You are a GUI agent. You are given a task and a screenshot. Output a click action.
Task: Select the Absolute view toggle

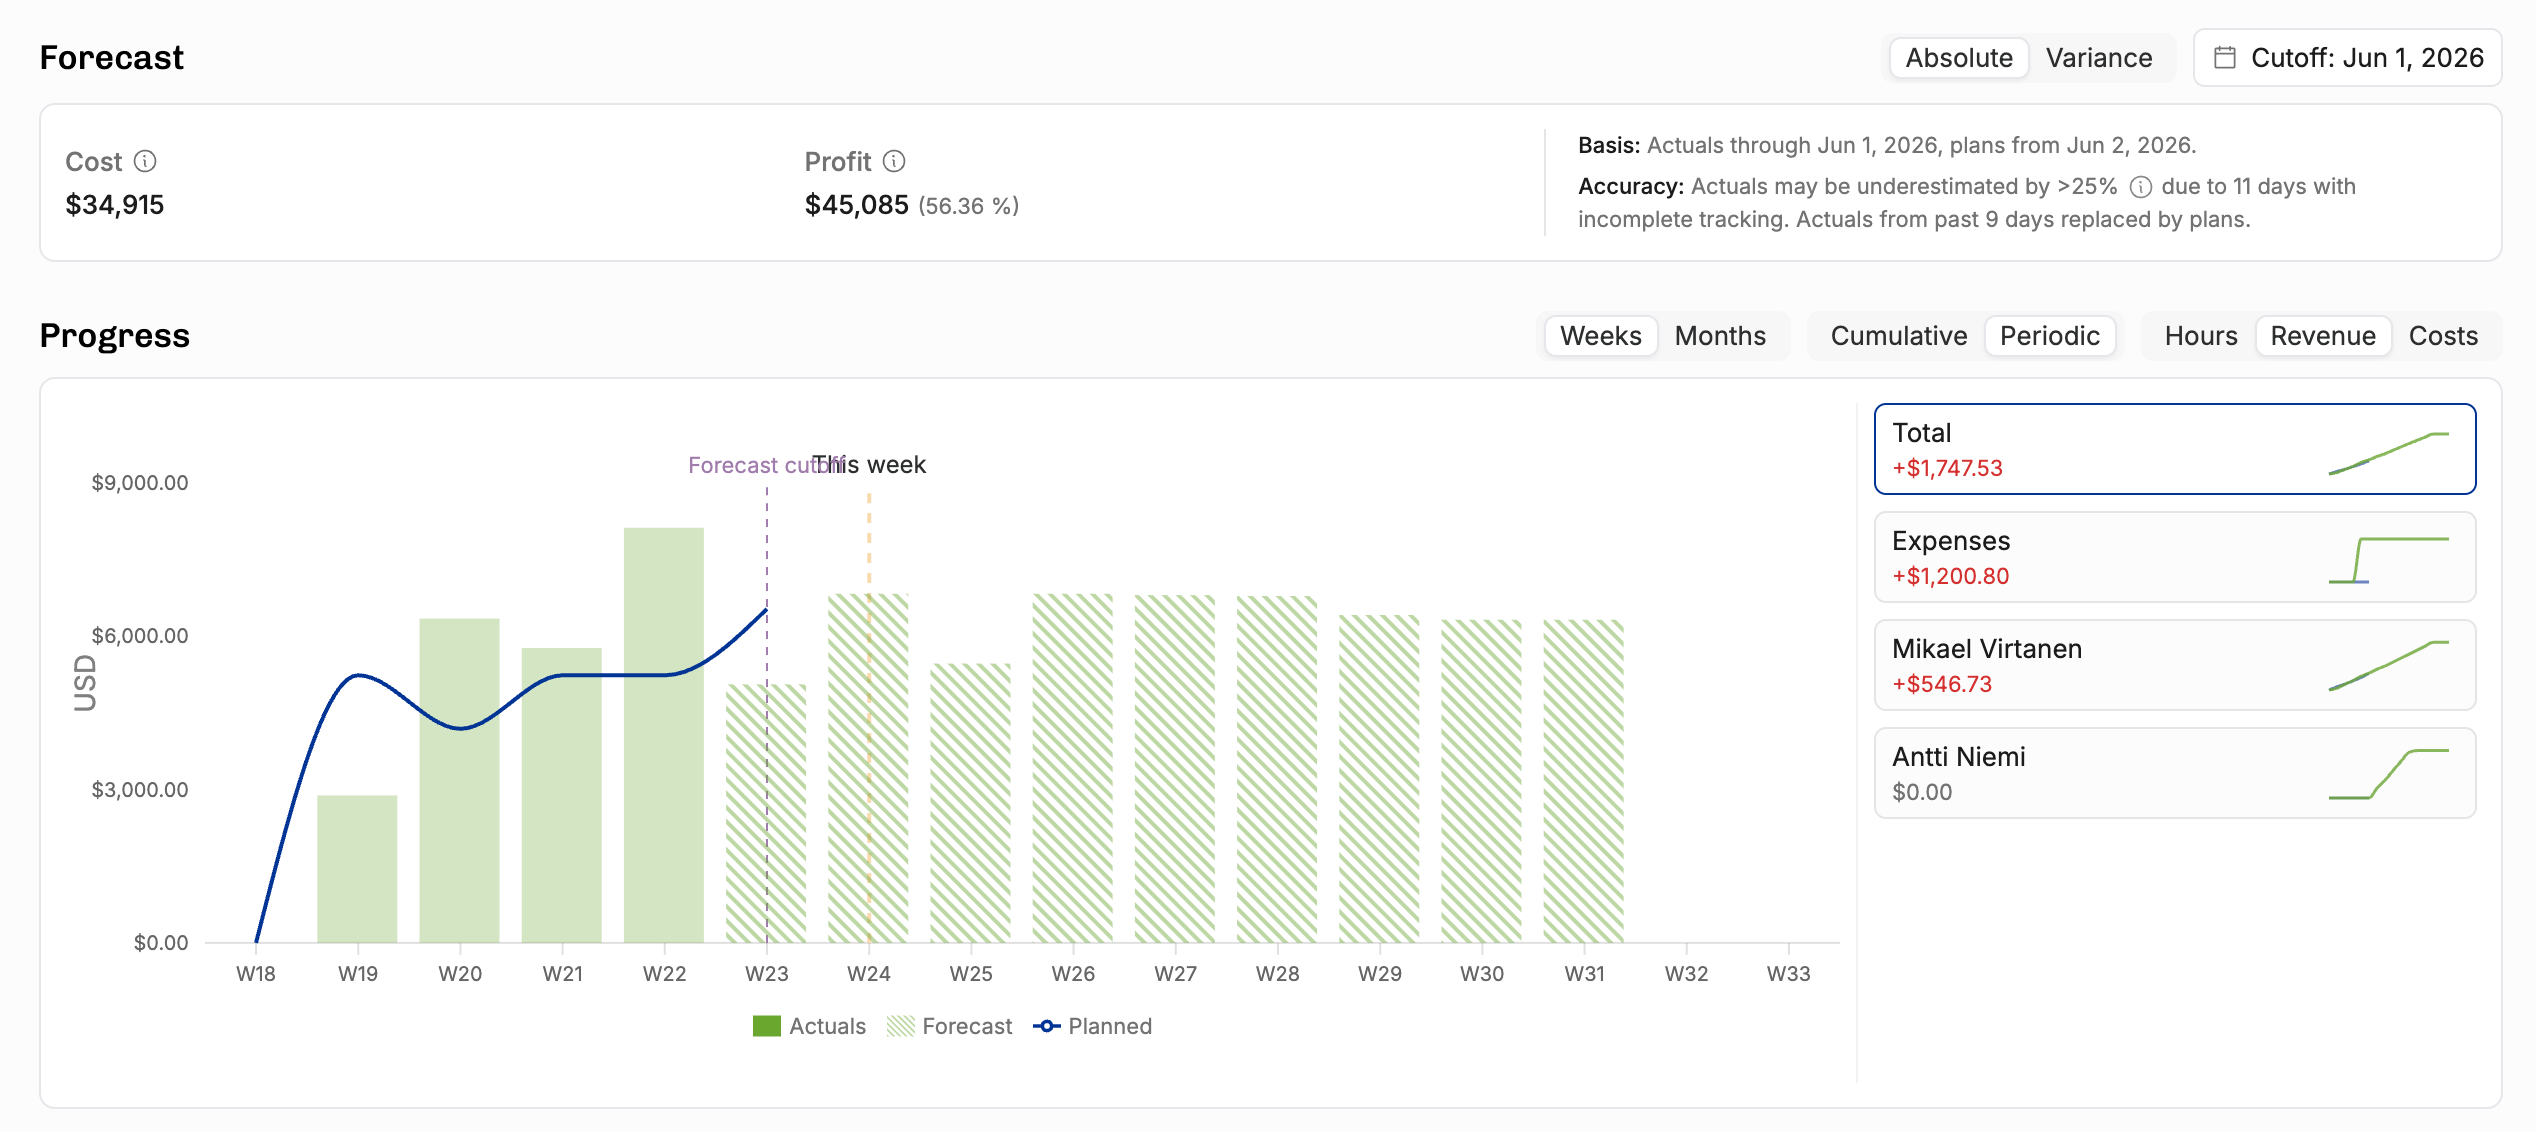[x=1958, y=58]
